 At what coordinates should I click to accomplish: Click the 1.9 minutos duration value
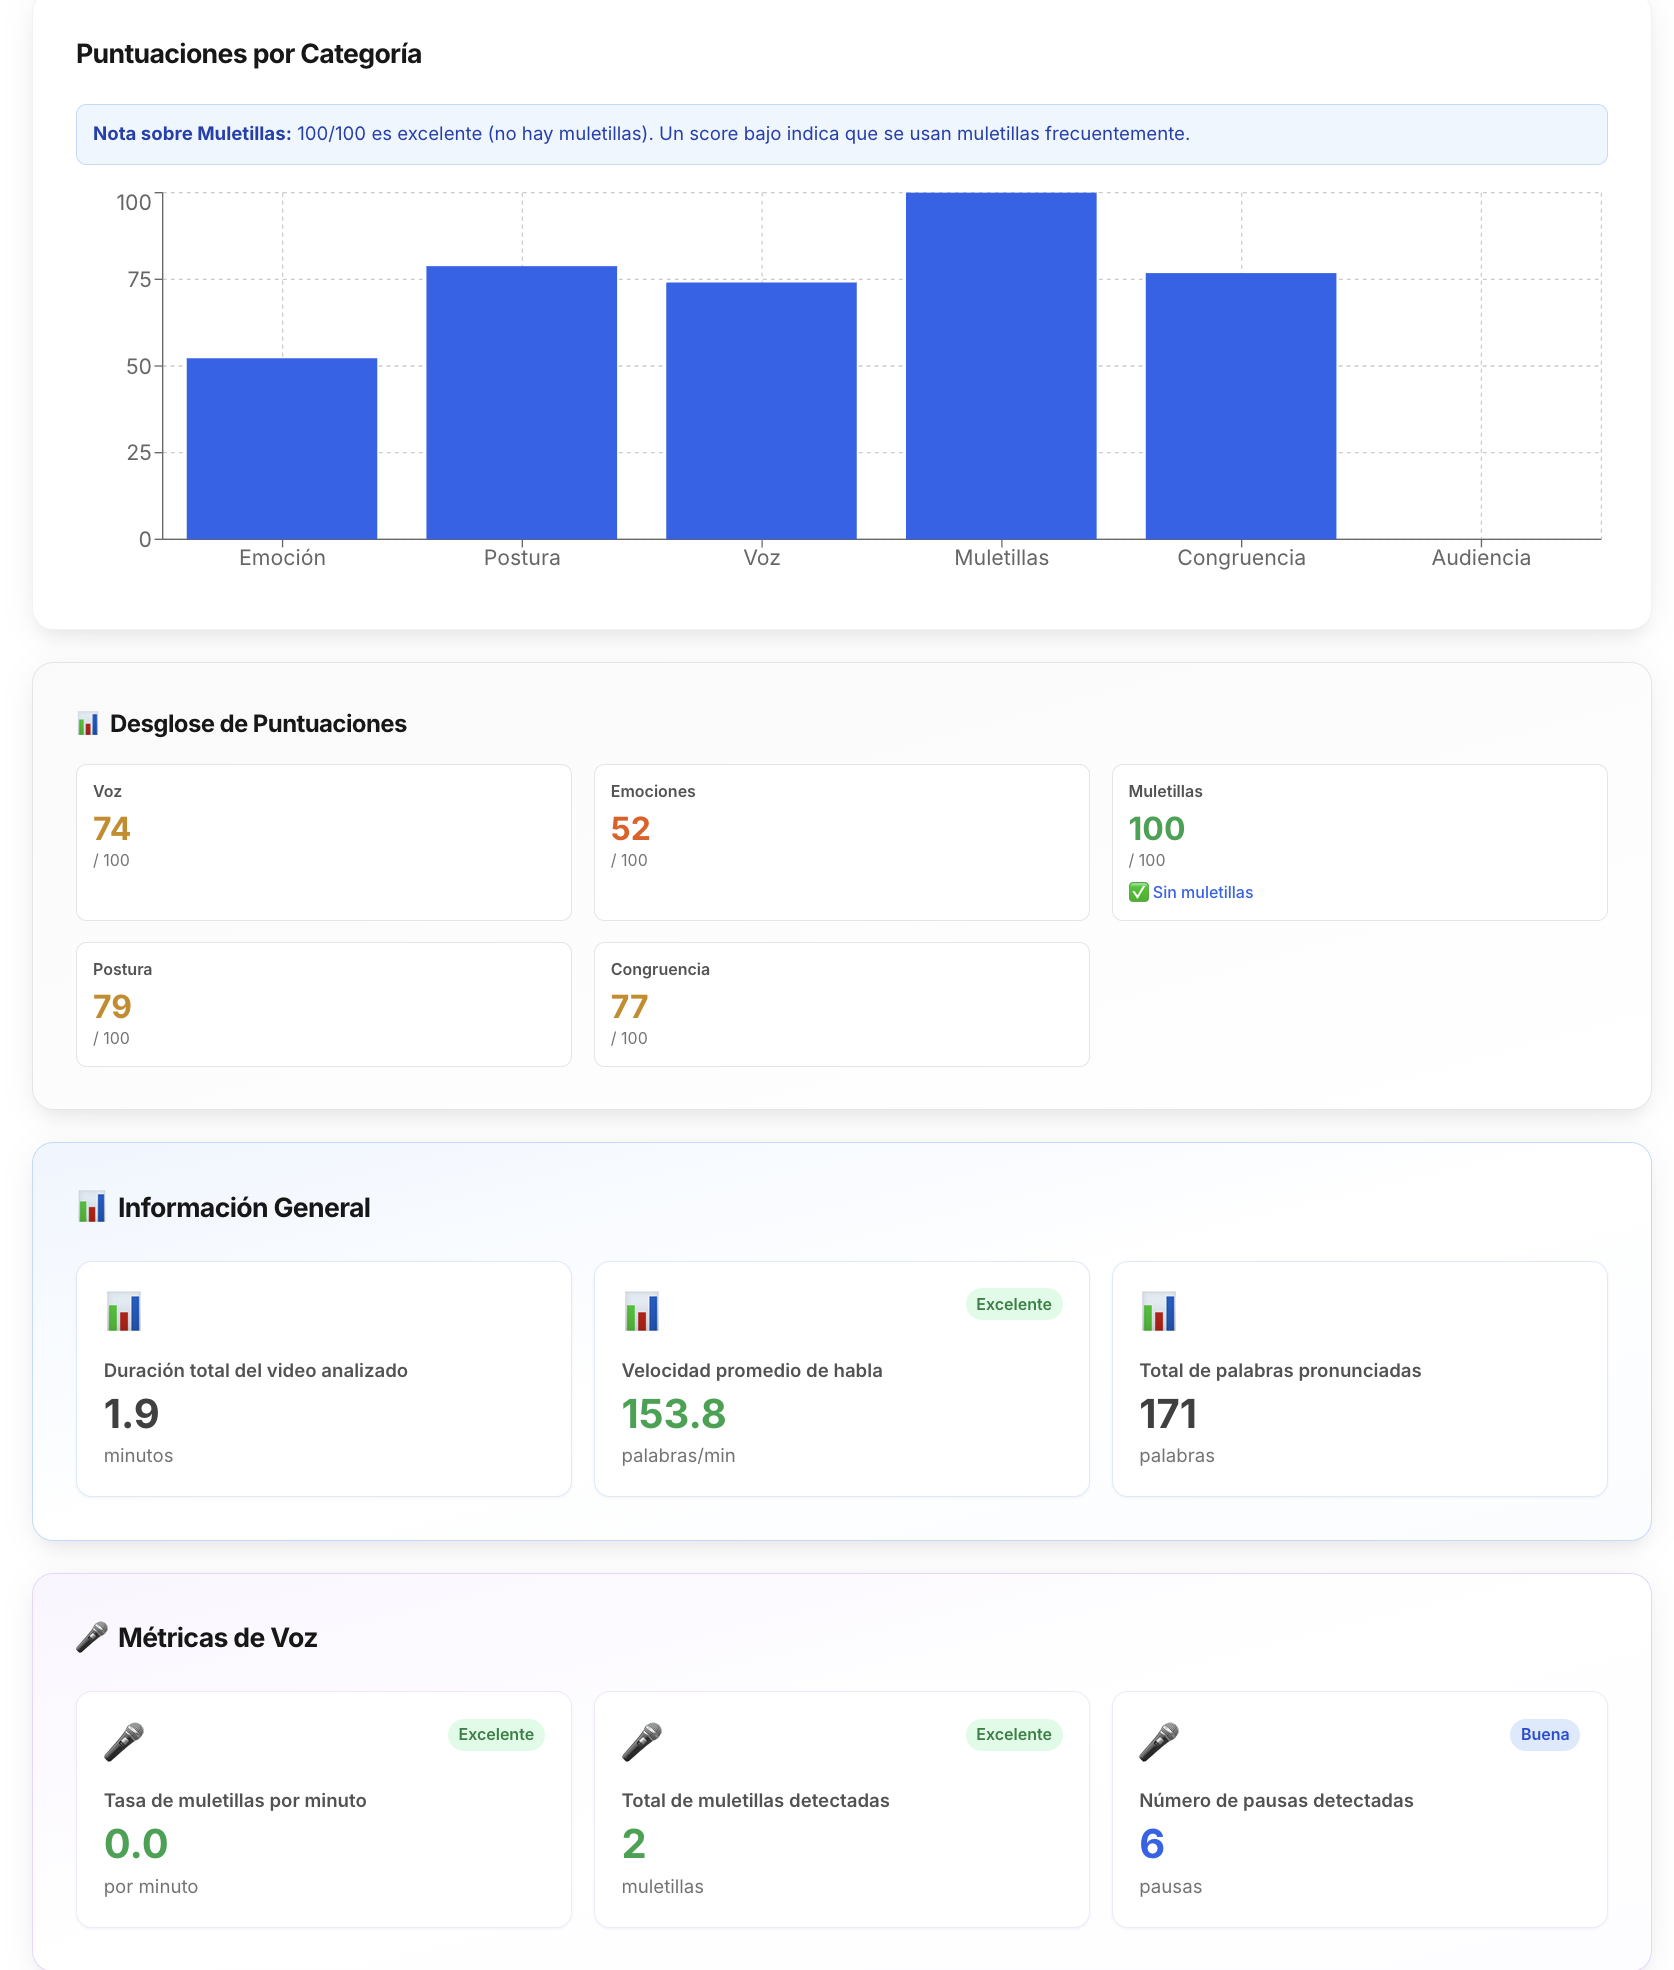[x=131, y=1414]
